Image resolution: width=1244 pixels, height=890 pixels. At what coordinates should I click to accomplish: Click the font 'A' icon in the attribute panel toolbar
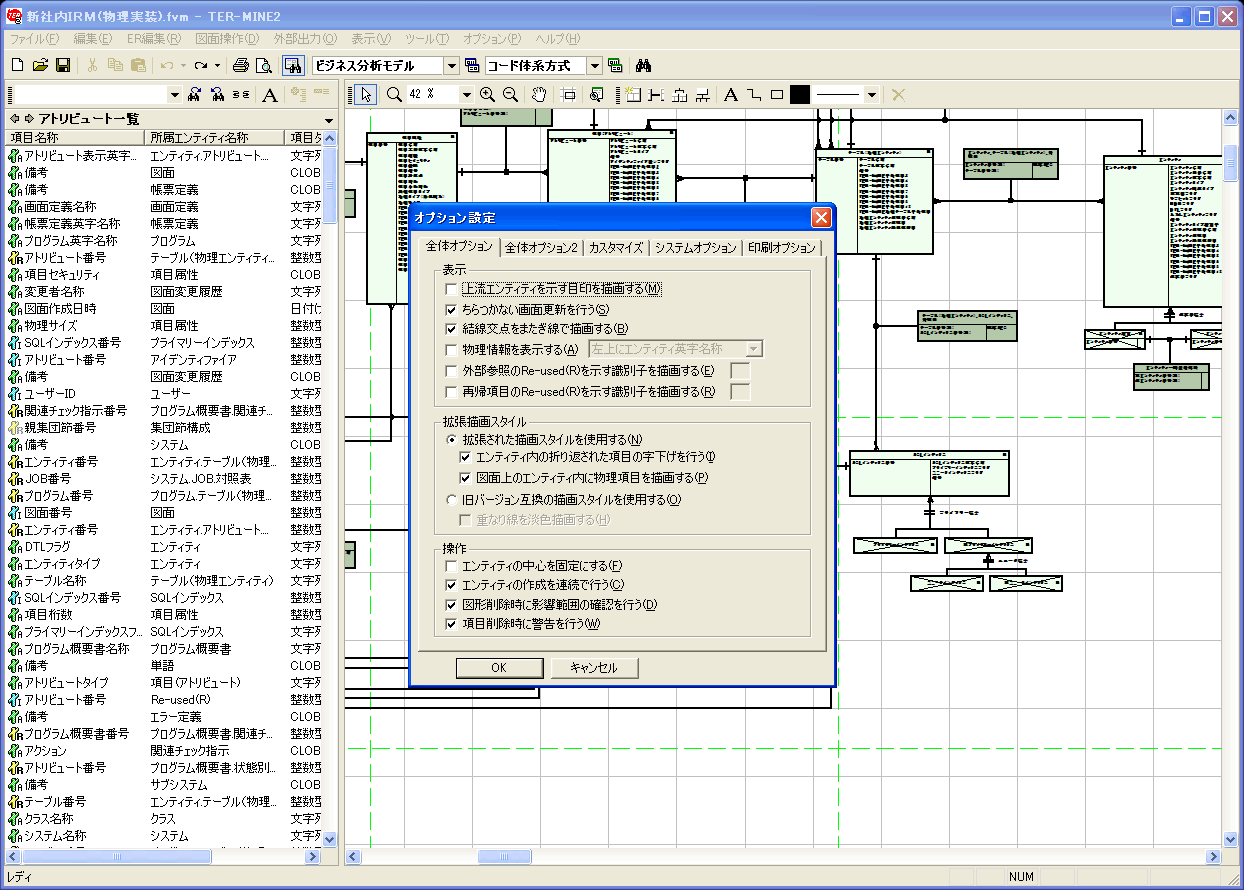pyautogui.click(x=269, y=94)
